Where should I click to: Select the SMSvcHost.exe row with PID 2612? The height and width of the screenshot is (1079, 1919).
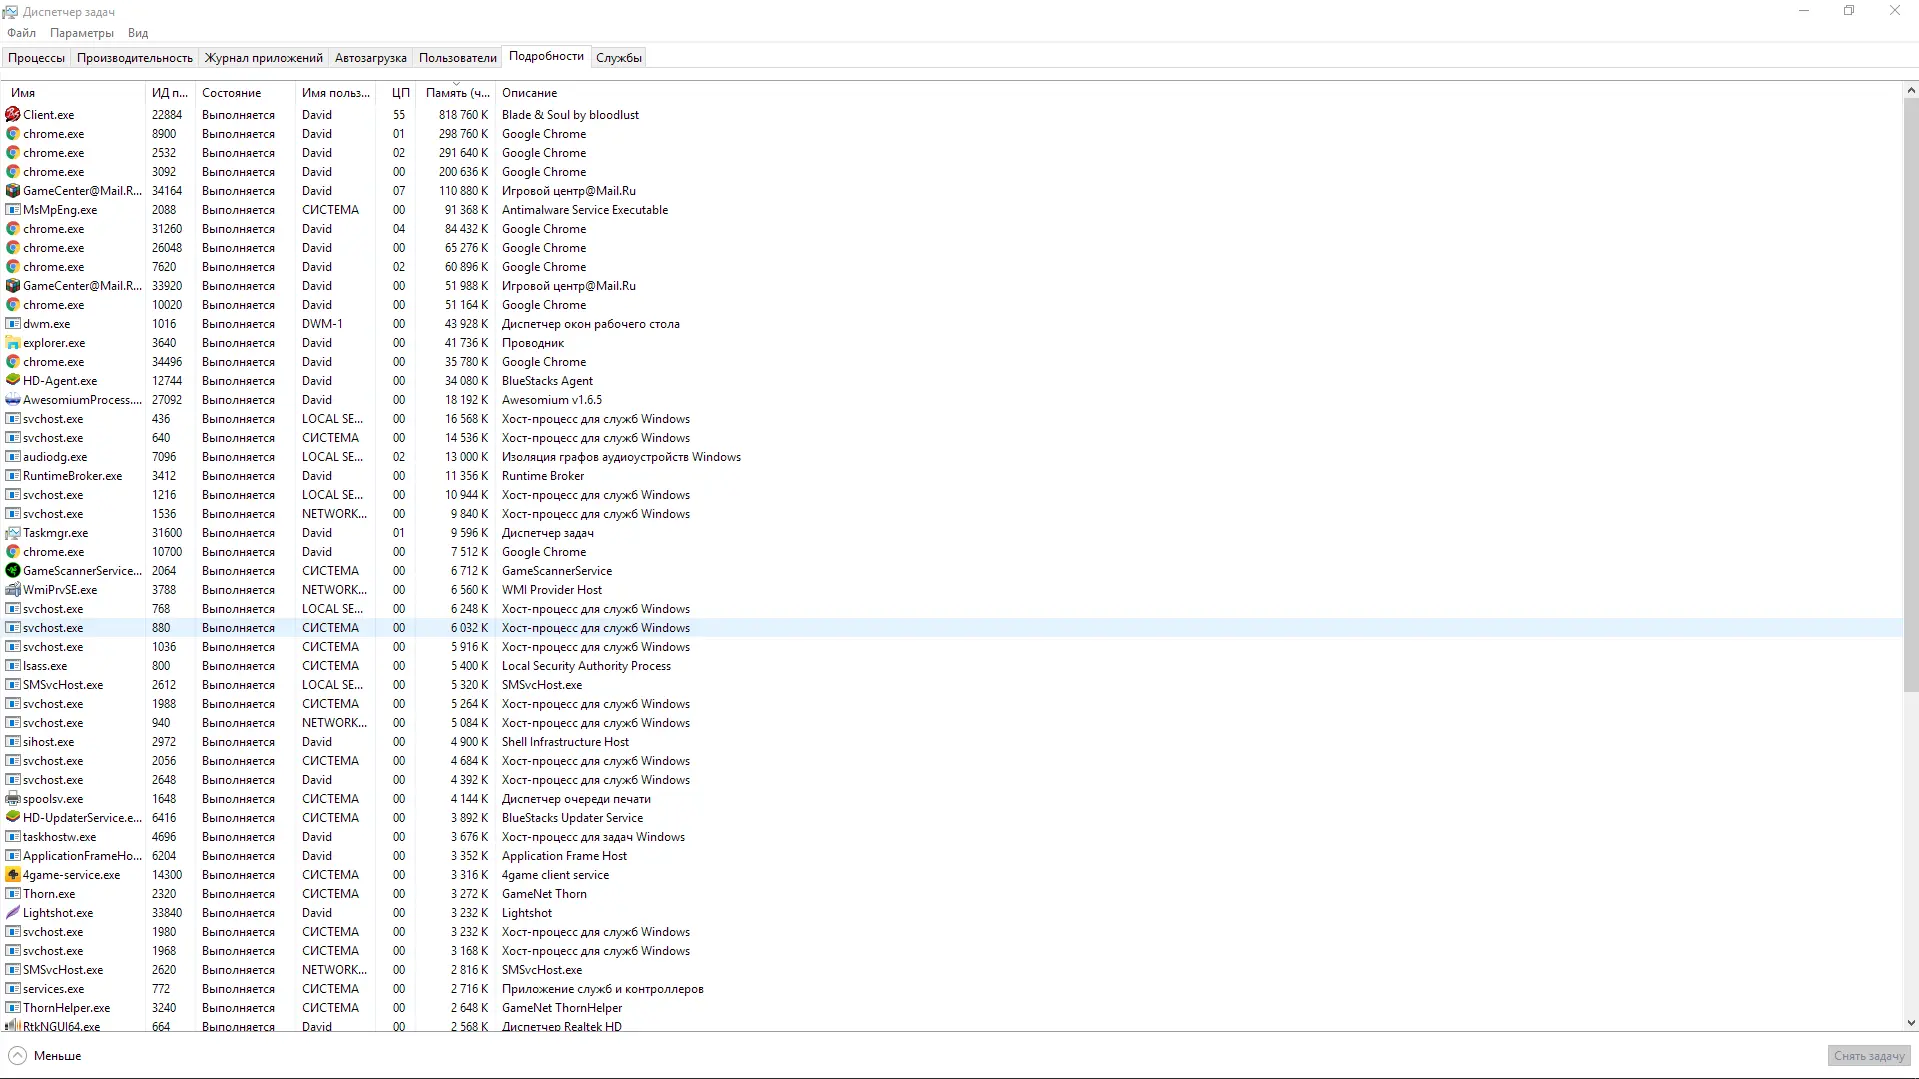tap(952, 685)
